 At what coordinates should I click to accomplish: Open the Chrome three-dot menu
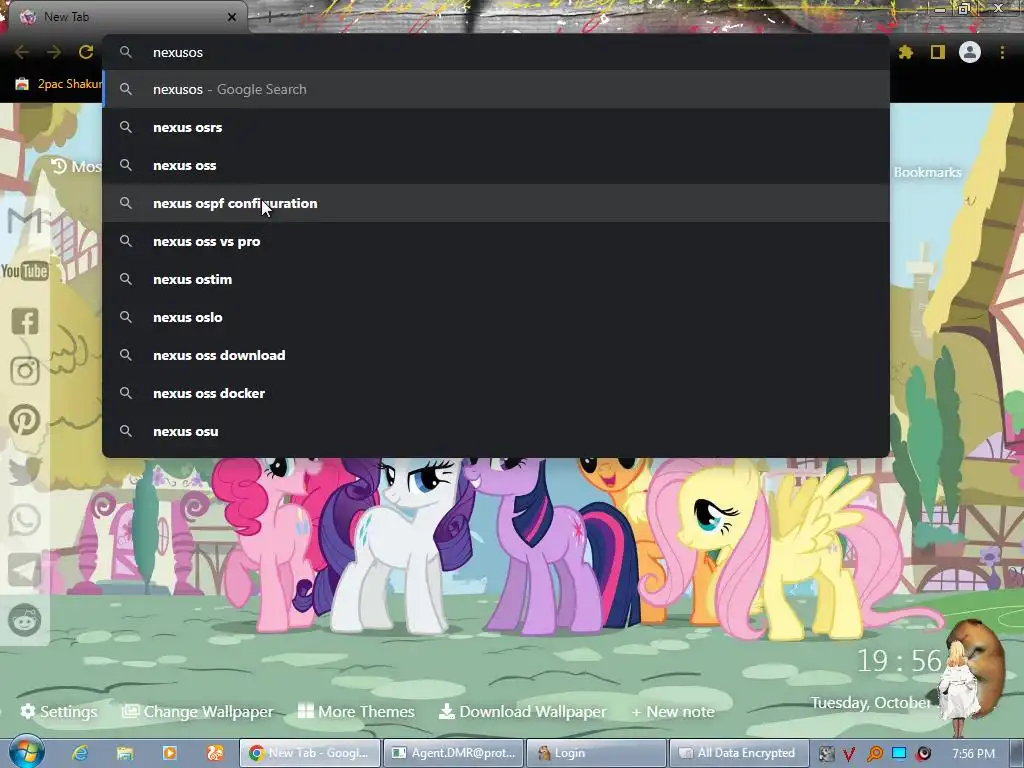pyautogui.click(x=1002, y=52)
